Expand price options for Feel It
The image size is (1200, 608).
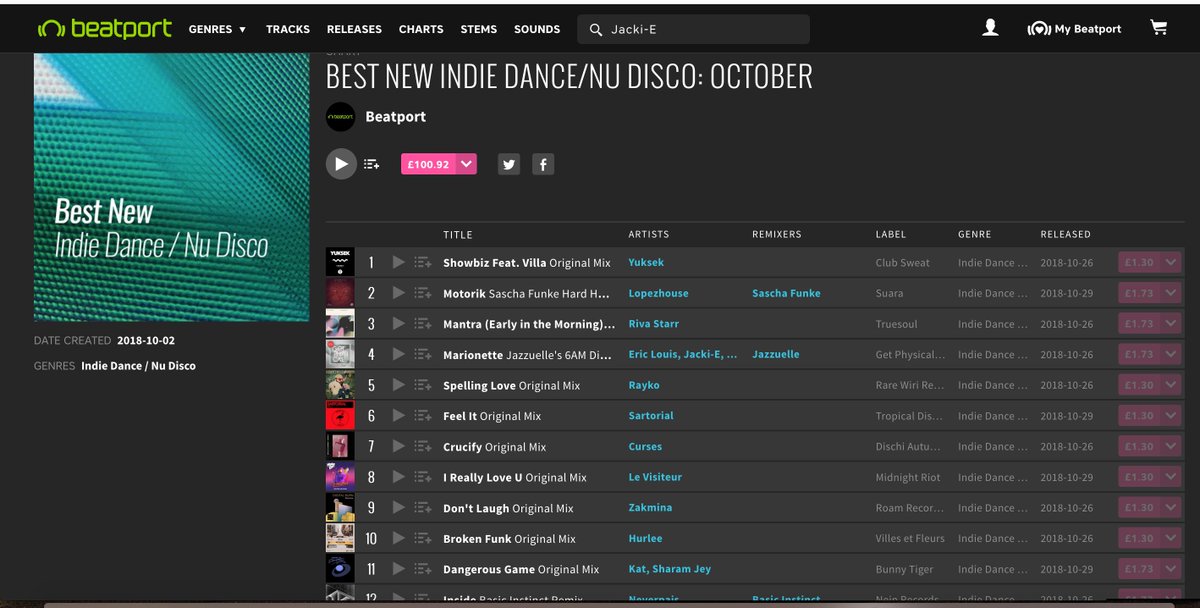tap(1171, 416)
